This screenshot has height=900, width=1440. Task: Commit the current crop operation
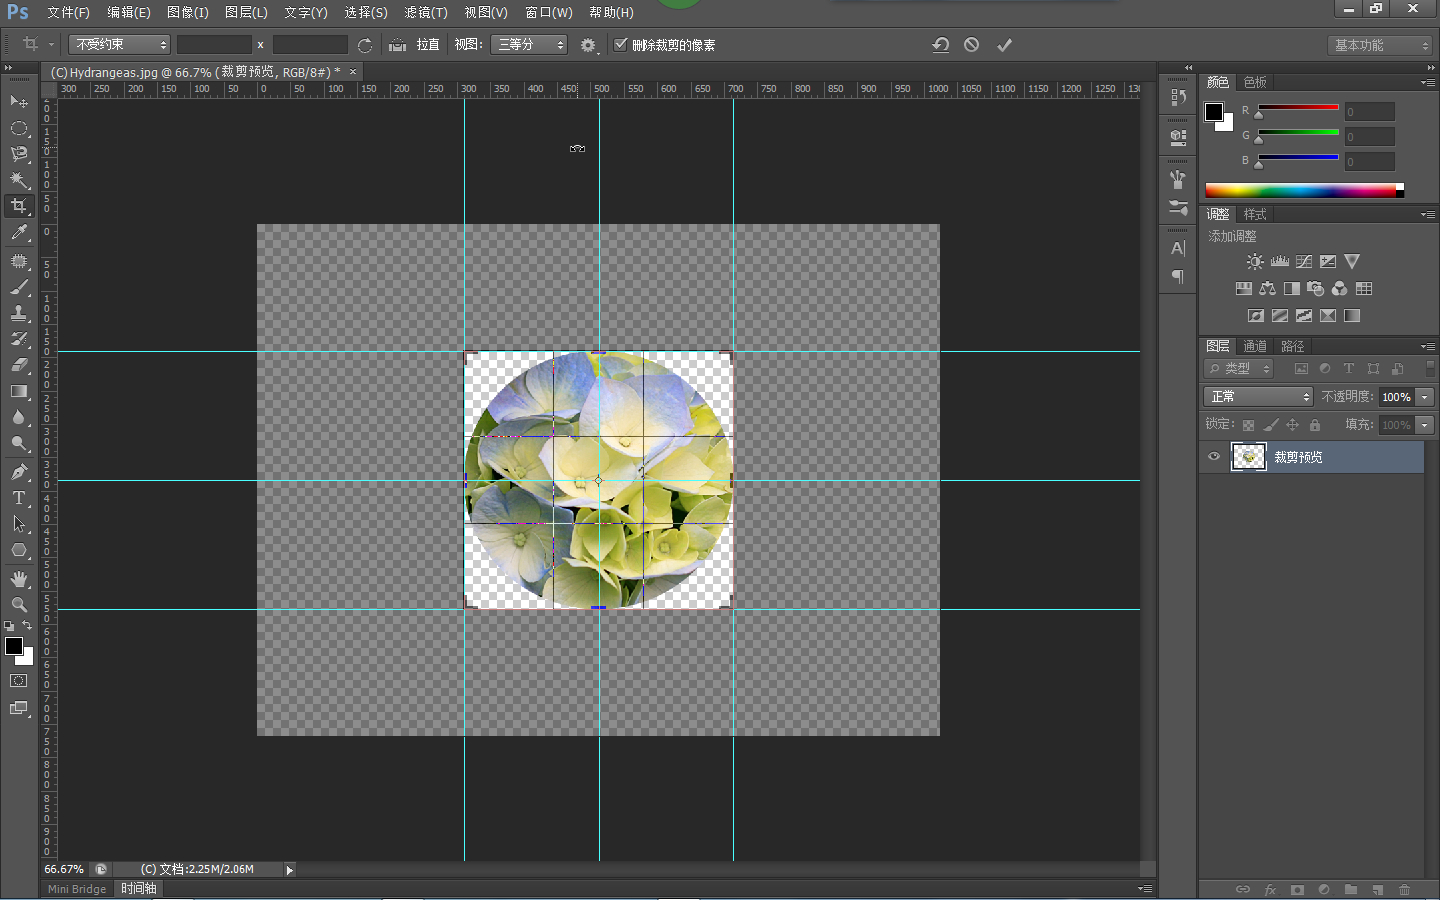(x=1004, y=45)
